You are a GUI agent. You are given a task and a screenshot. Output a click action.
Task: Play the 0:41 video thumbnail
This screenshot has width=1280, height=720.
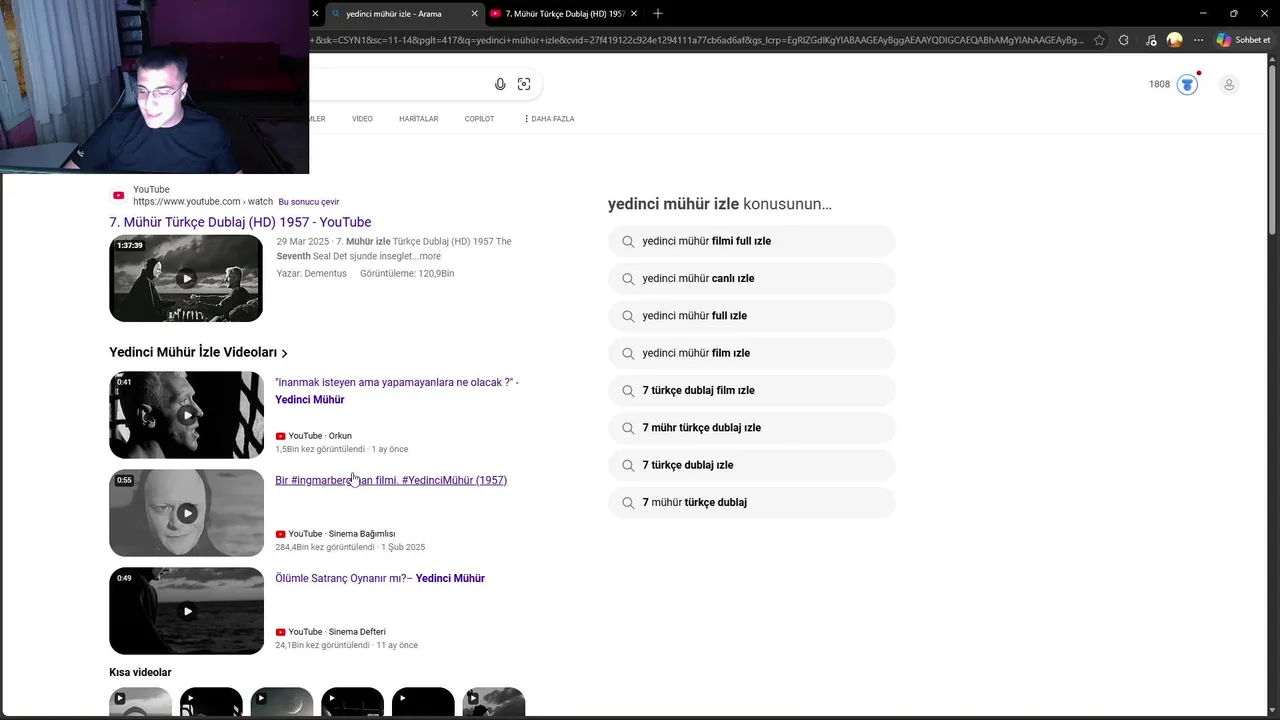tap(186, 415)
